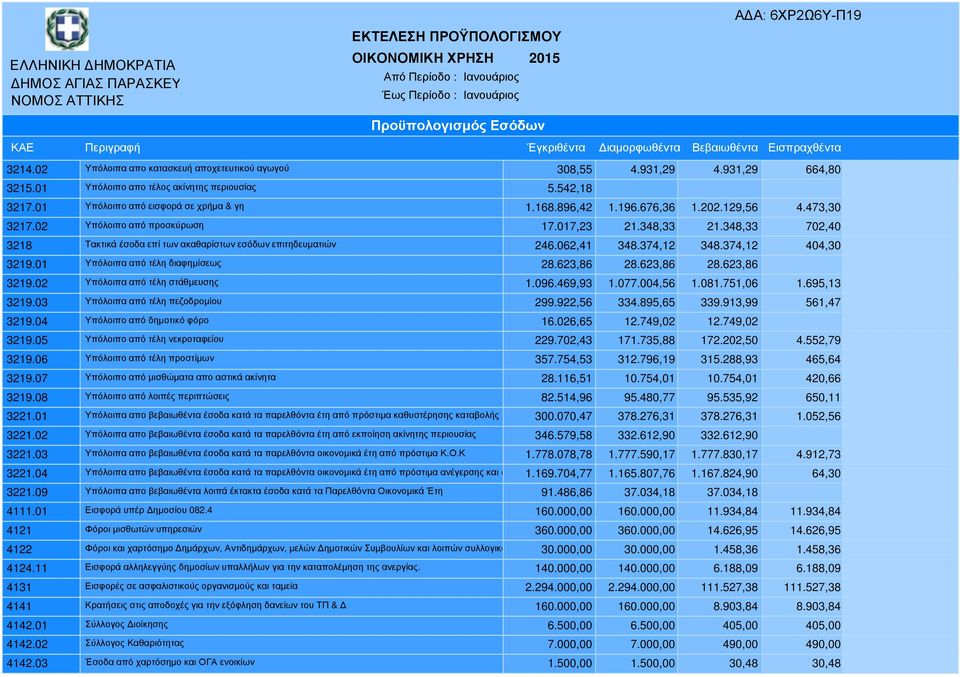Image resolution: width=960 pixels, height=677 pixels.
Task: Select code 4122 cell
Action: pyautogui.click(x=42, y=549)
